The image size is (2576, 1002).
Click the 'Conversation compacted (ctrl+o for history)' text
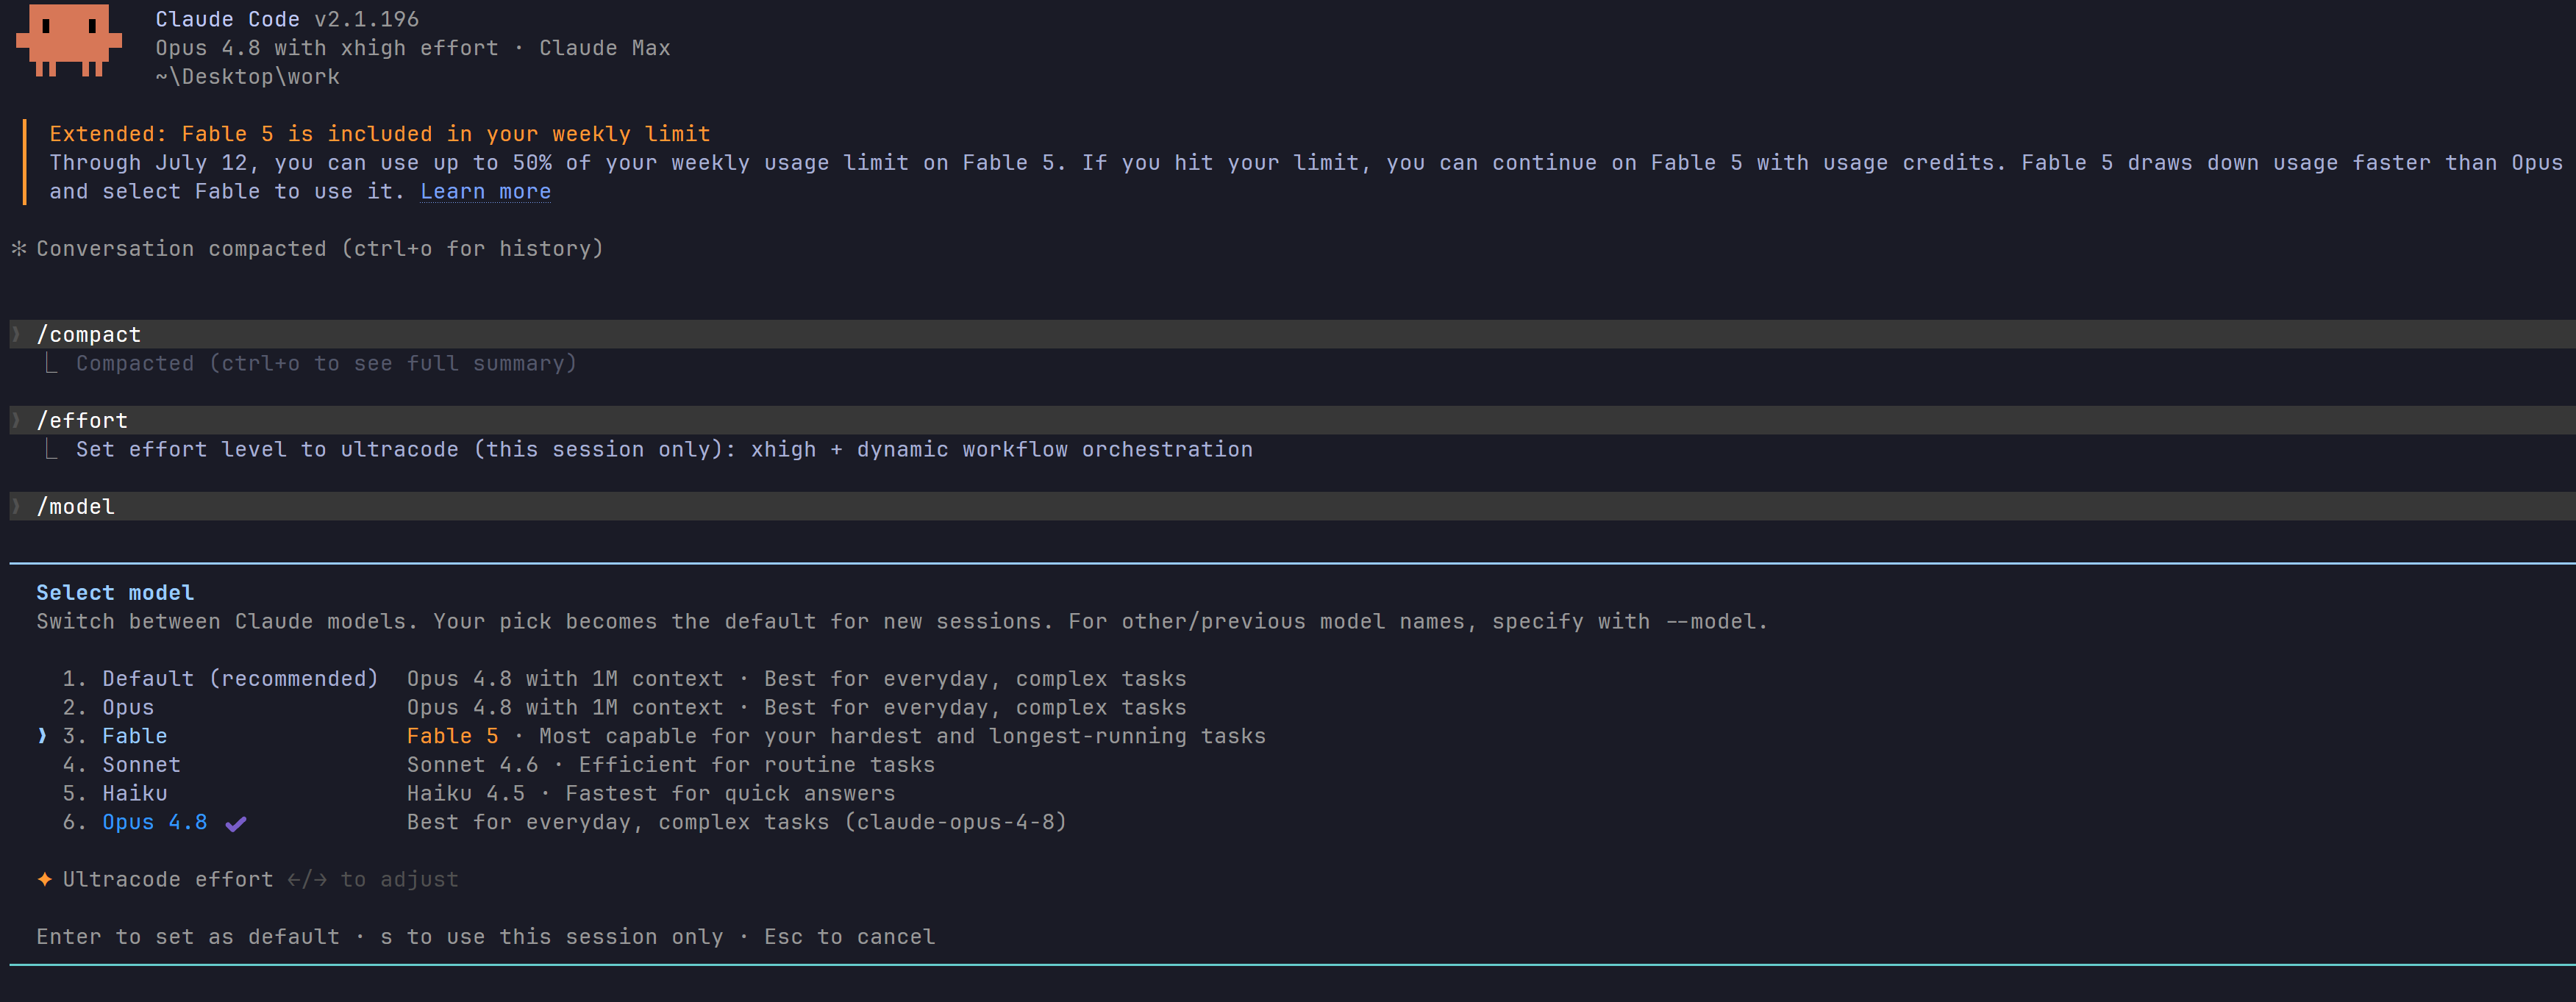(320, 248)
